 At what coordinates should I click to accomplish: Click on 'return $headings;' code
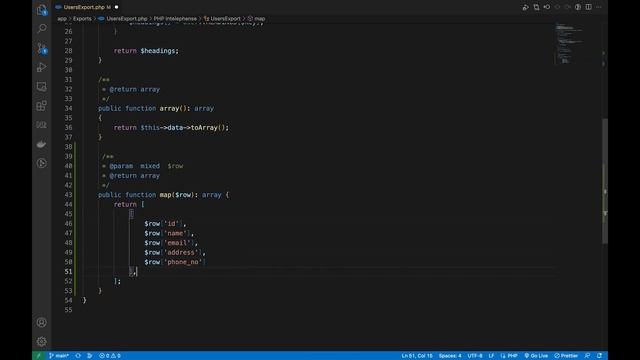[146, 51]
